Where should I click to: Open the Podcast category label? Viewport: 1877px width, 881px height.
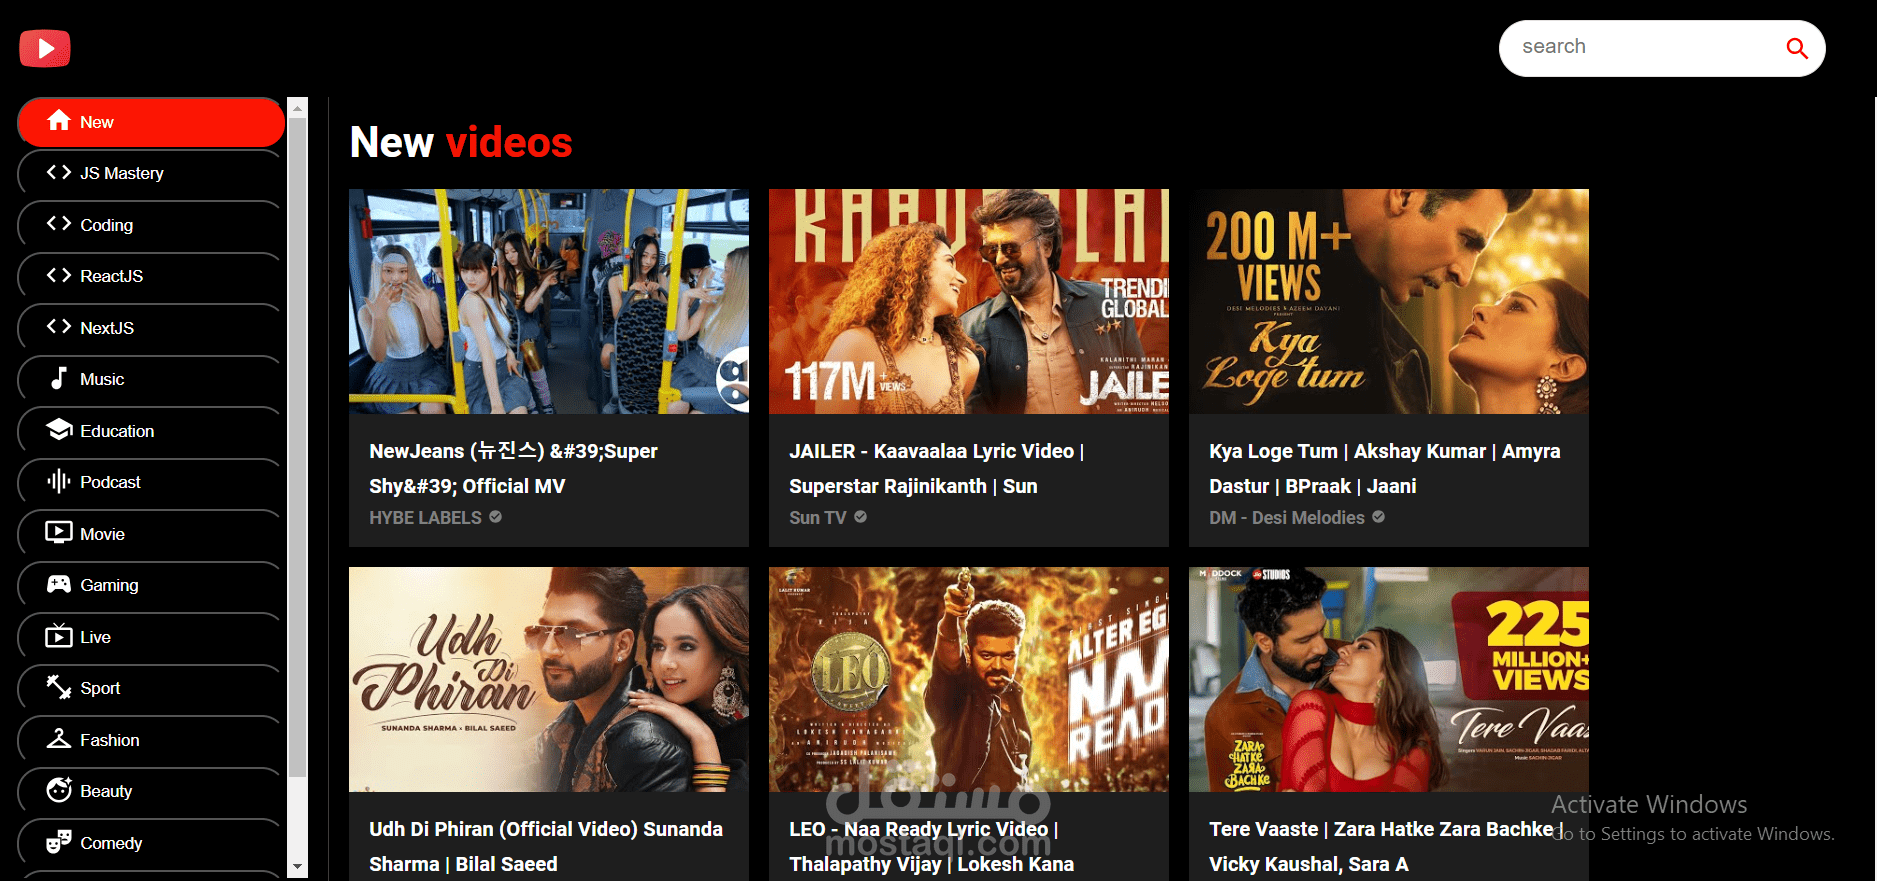click(x=110, y=482)
